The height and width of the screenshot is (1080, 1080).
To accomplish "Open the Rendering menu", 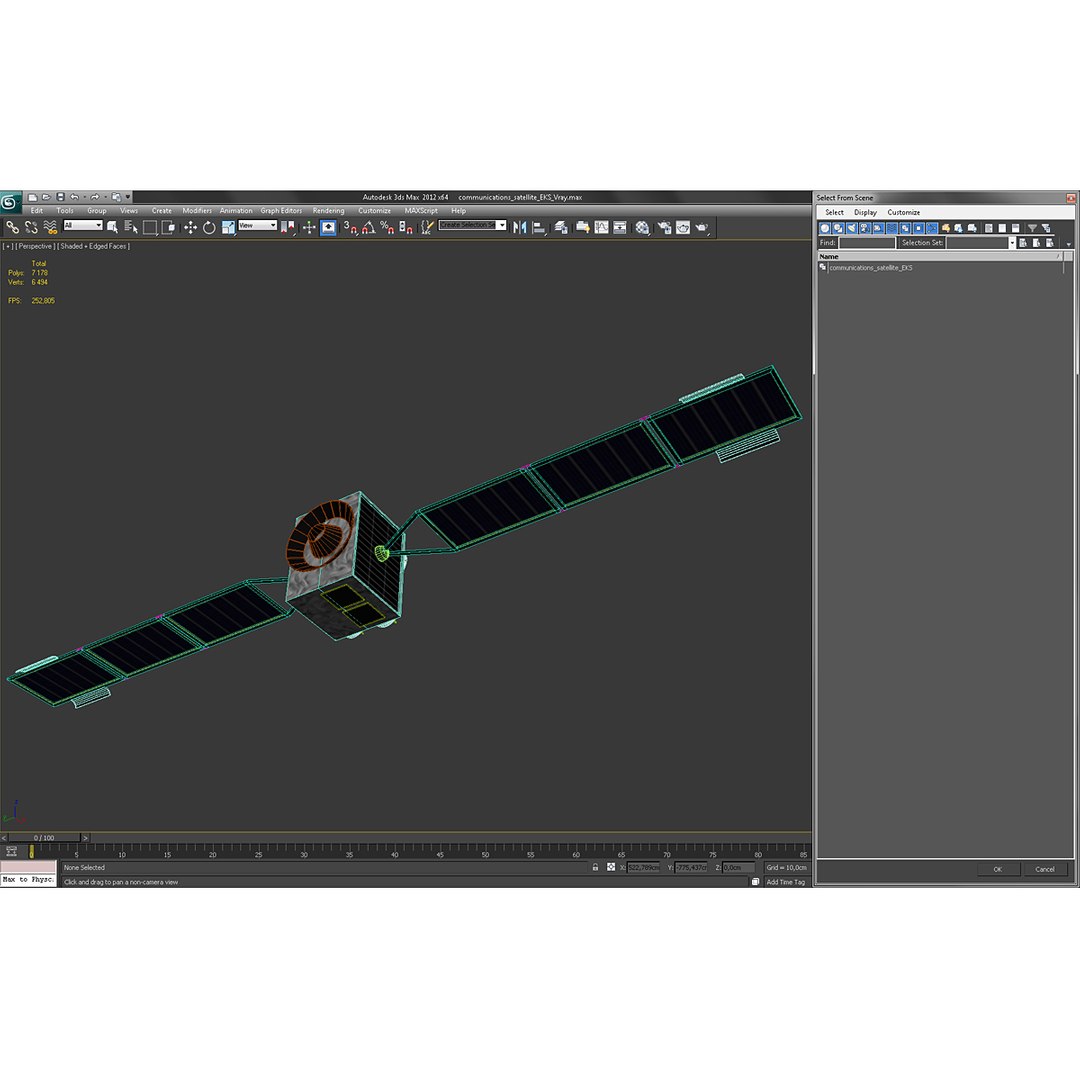I will [x=329, y=211].
